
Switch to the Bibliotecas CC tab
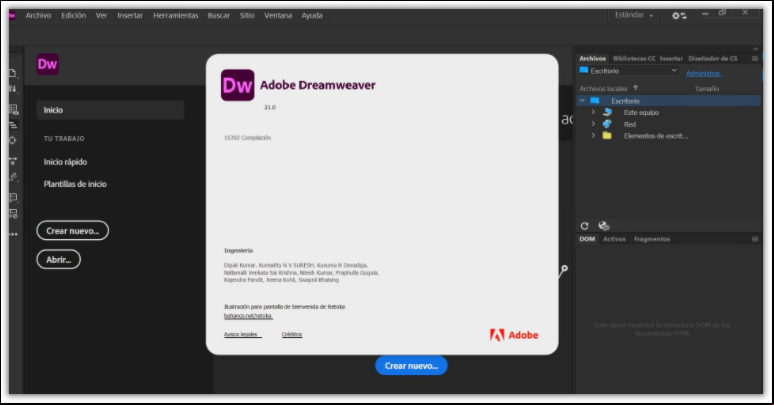634,58
